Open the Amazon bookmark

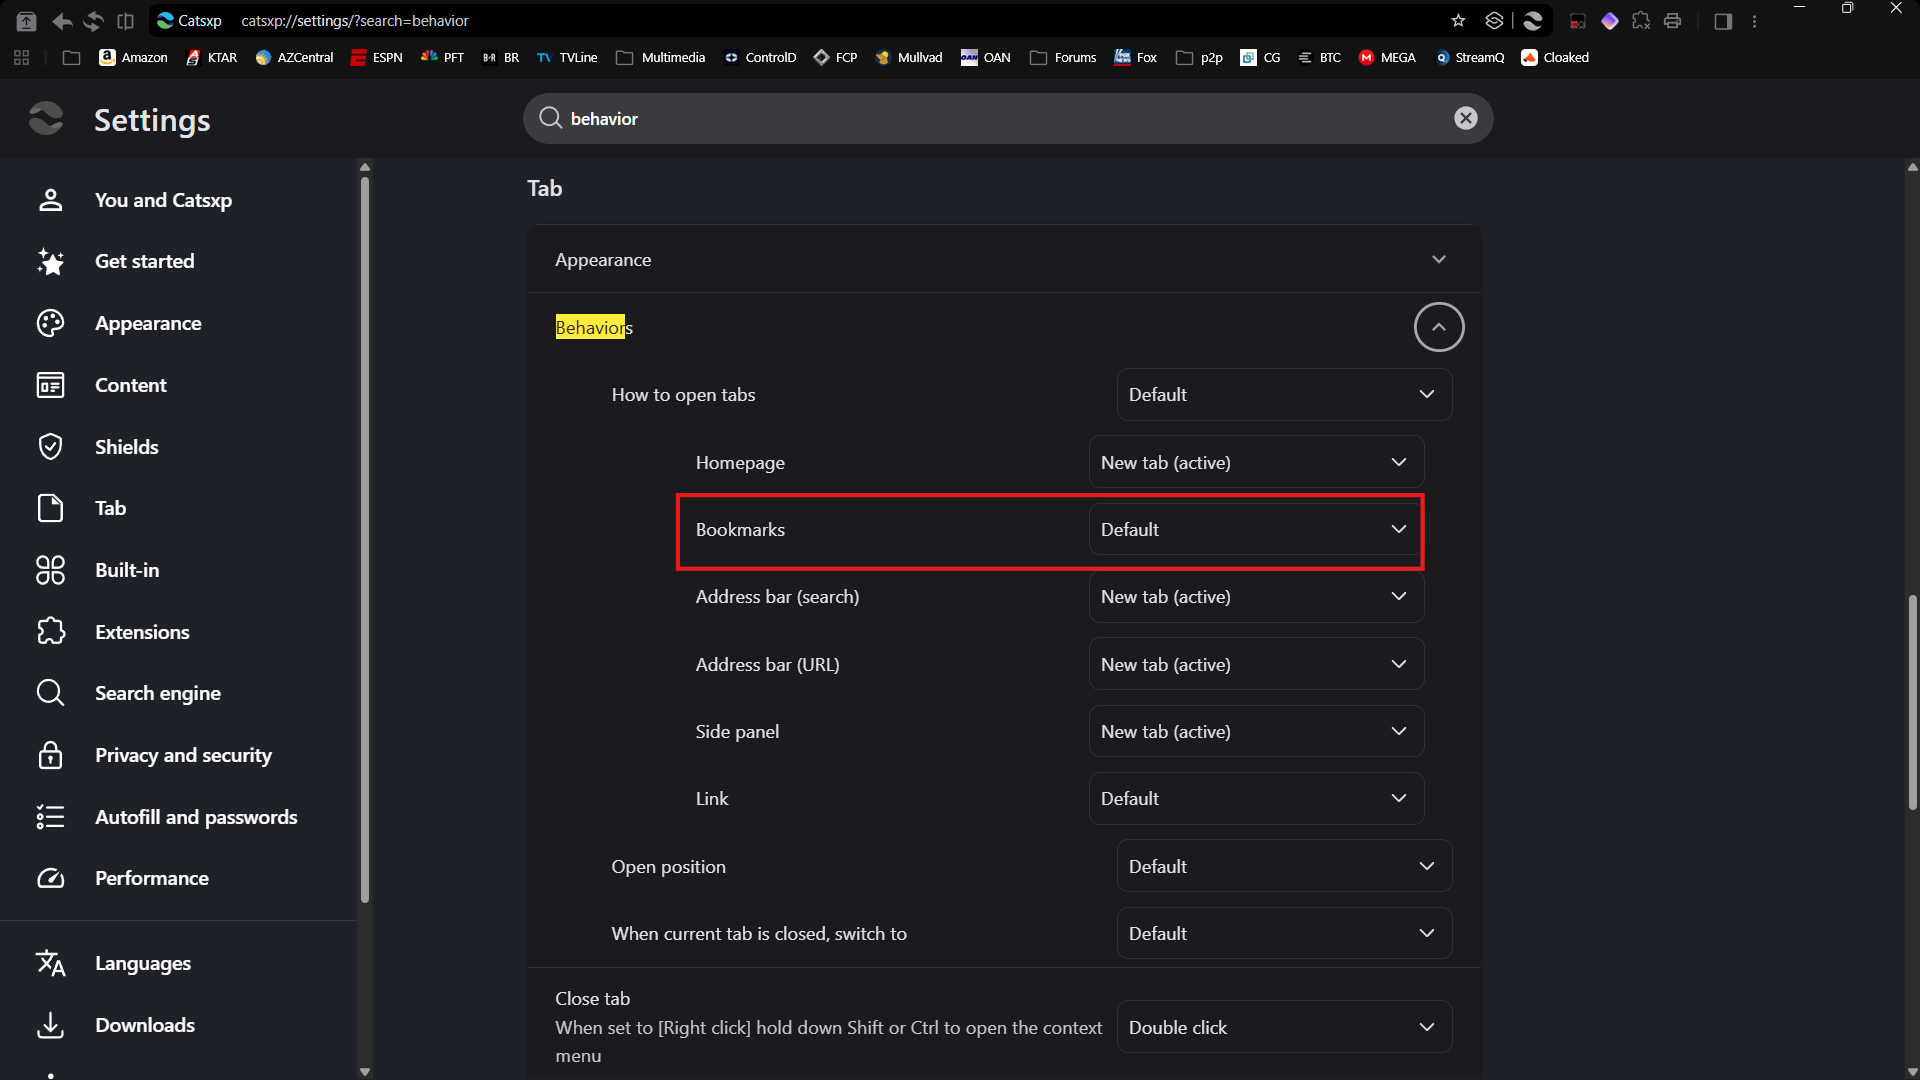(134, 58)
